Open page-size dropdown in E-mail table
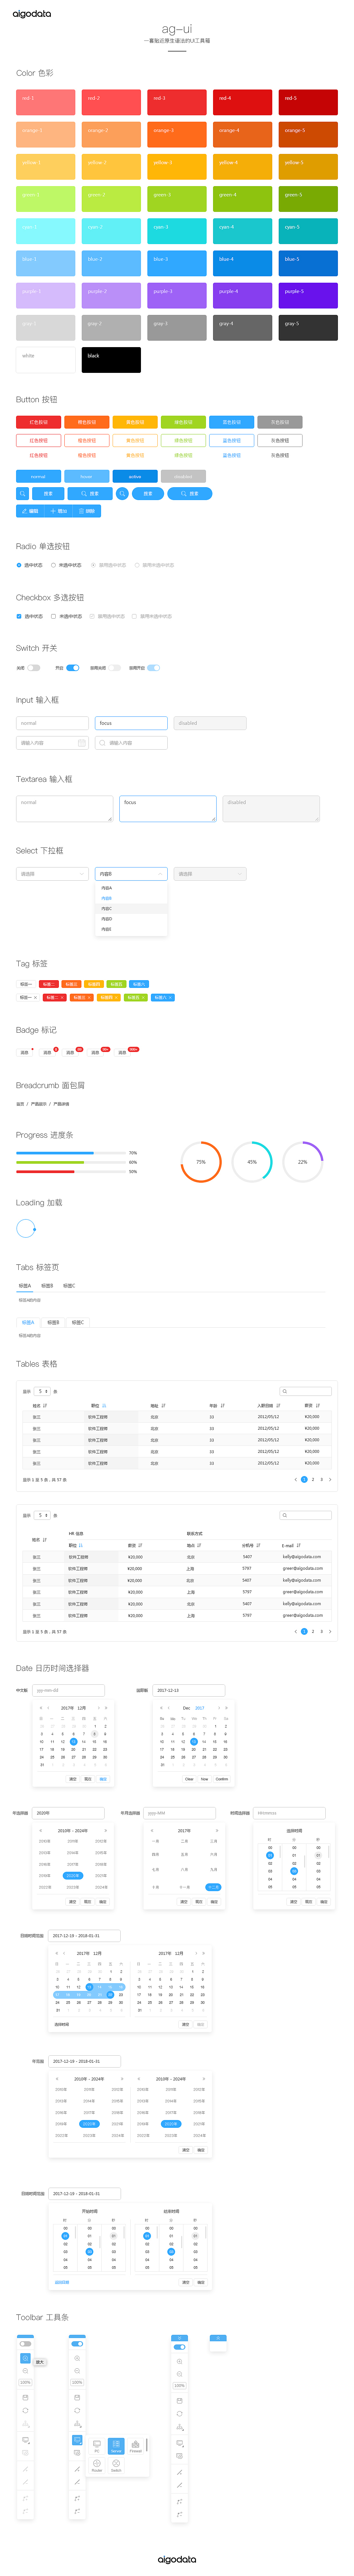The width and height of the screenshot is (354, 2576). coord(42,1515)
